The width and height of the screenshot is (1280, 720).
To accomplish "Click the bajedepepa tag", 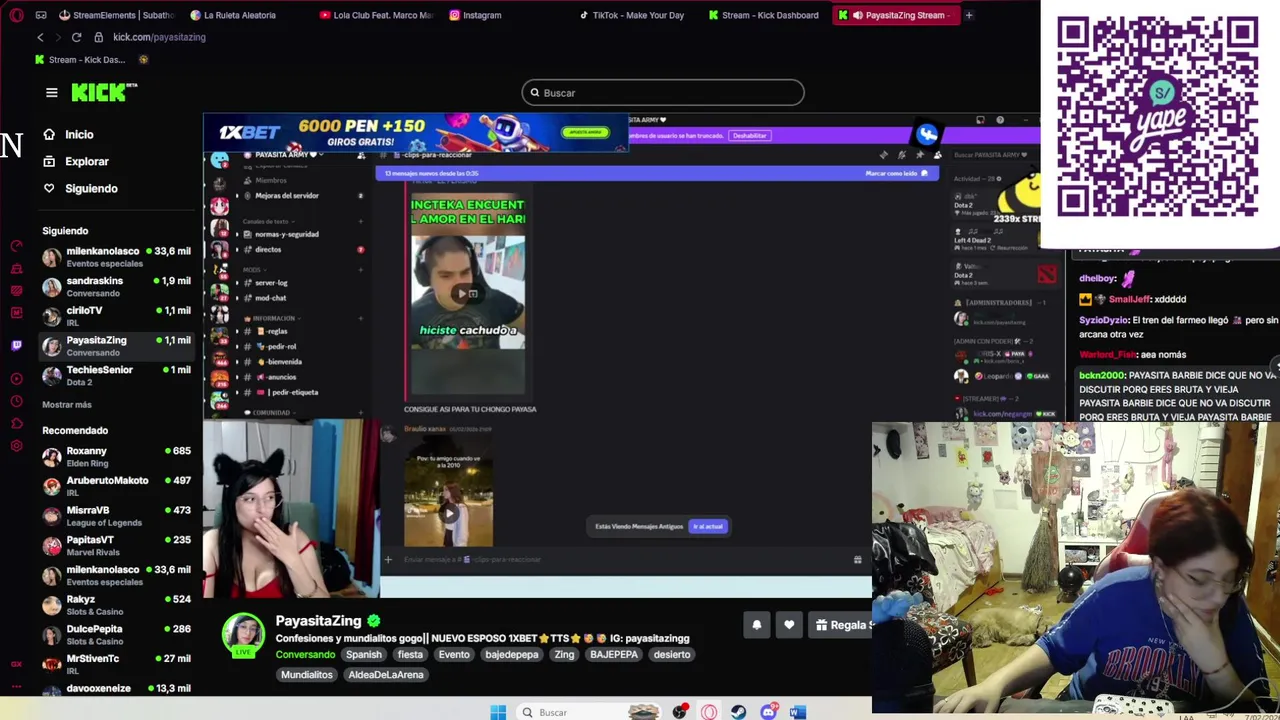I will (x=512, y=654).
